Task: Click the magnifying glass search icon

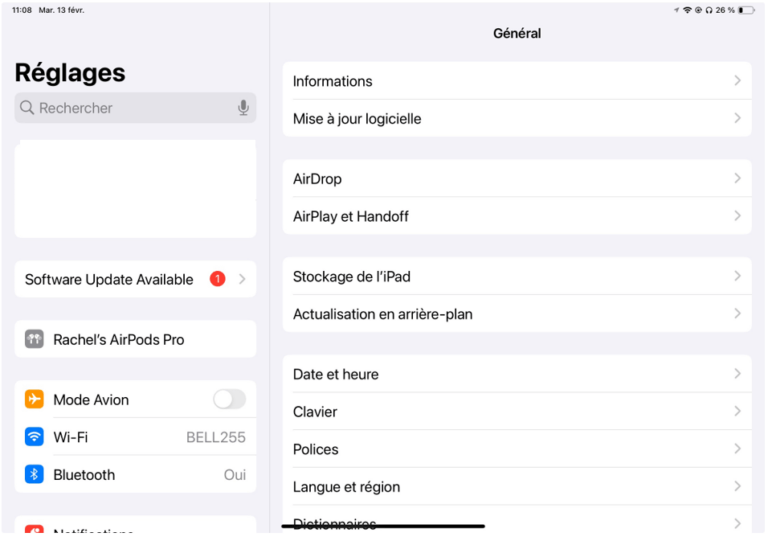Action: (27, 108)
